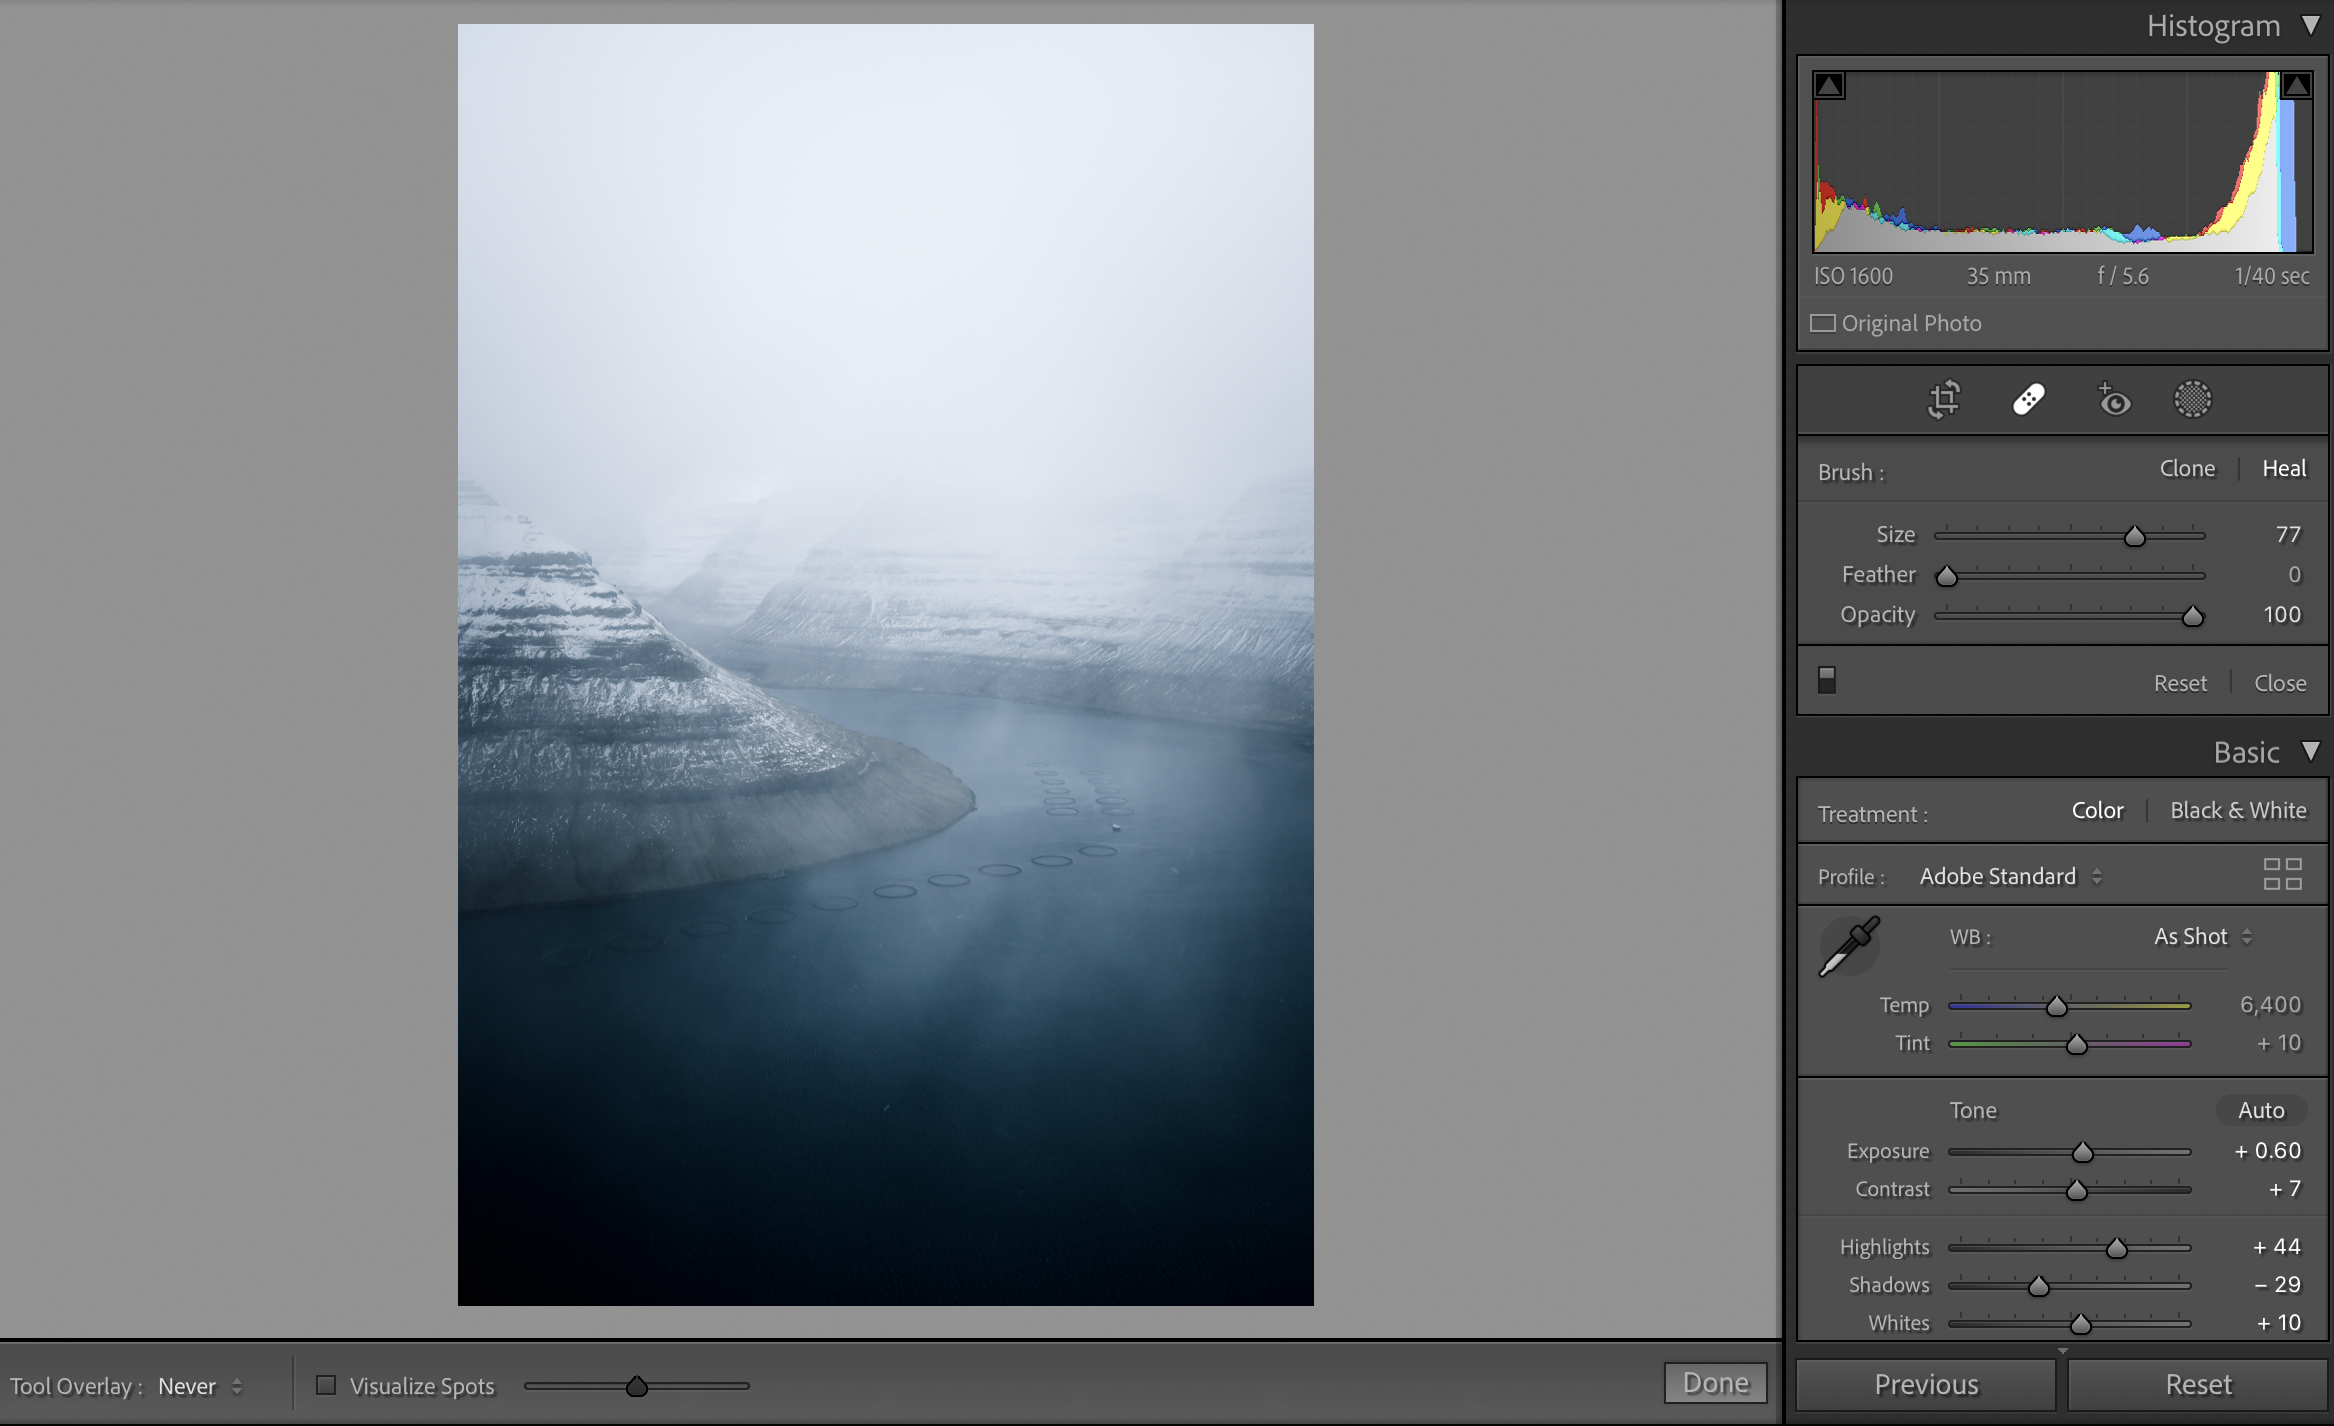The width and height of the screenshot is (2334, 1426).
Task: Toggle the spot removal panel switch
Action: [1826, 680]
